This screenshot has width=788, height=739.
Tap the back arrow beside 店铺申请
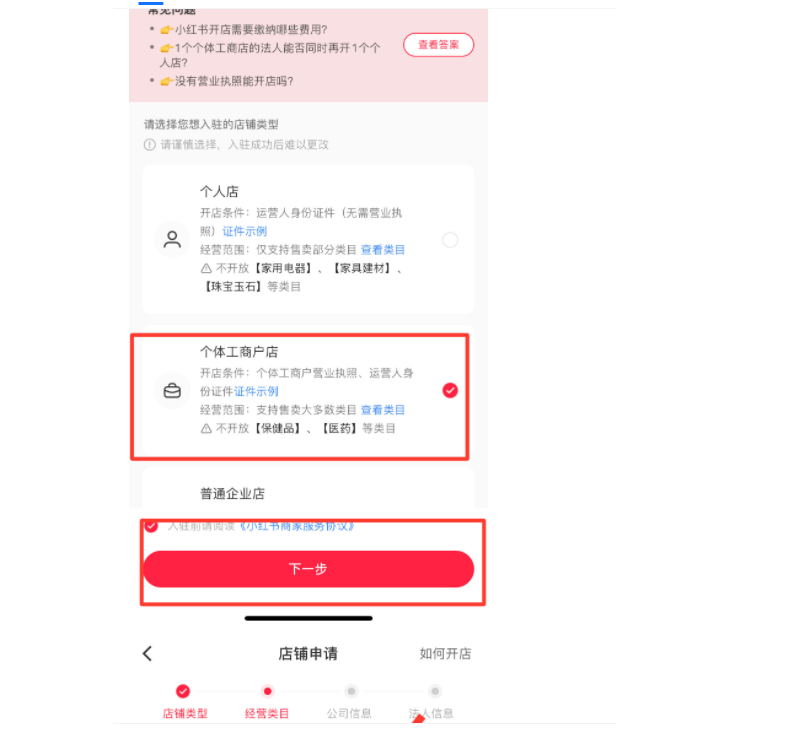pyautogui.click(x=147, y=654)
